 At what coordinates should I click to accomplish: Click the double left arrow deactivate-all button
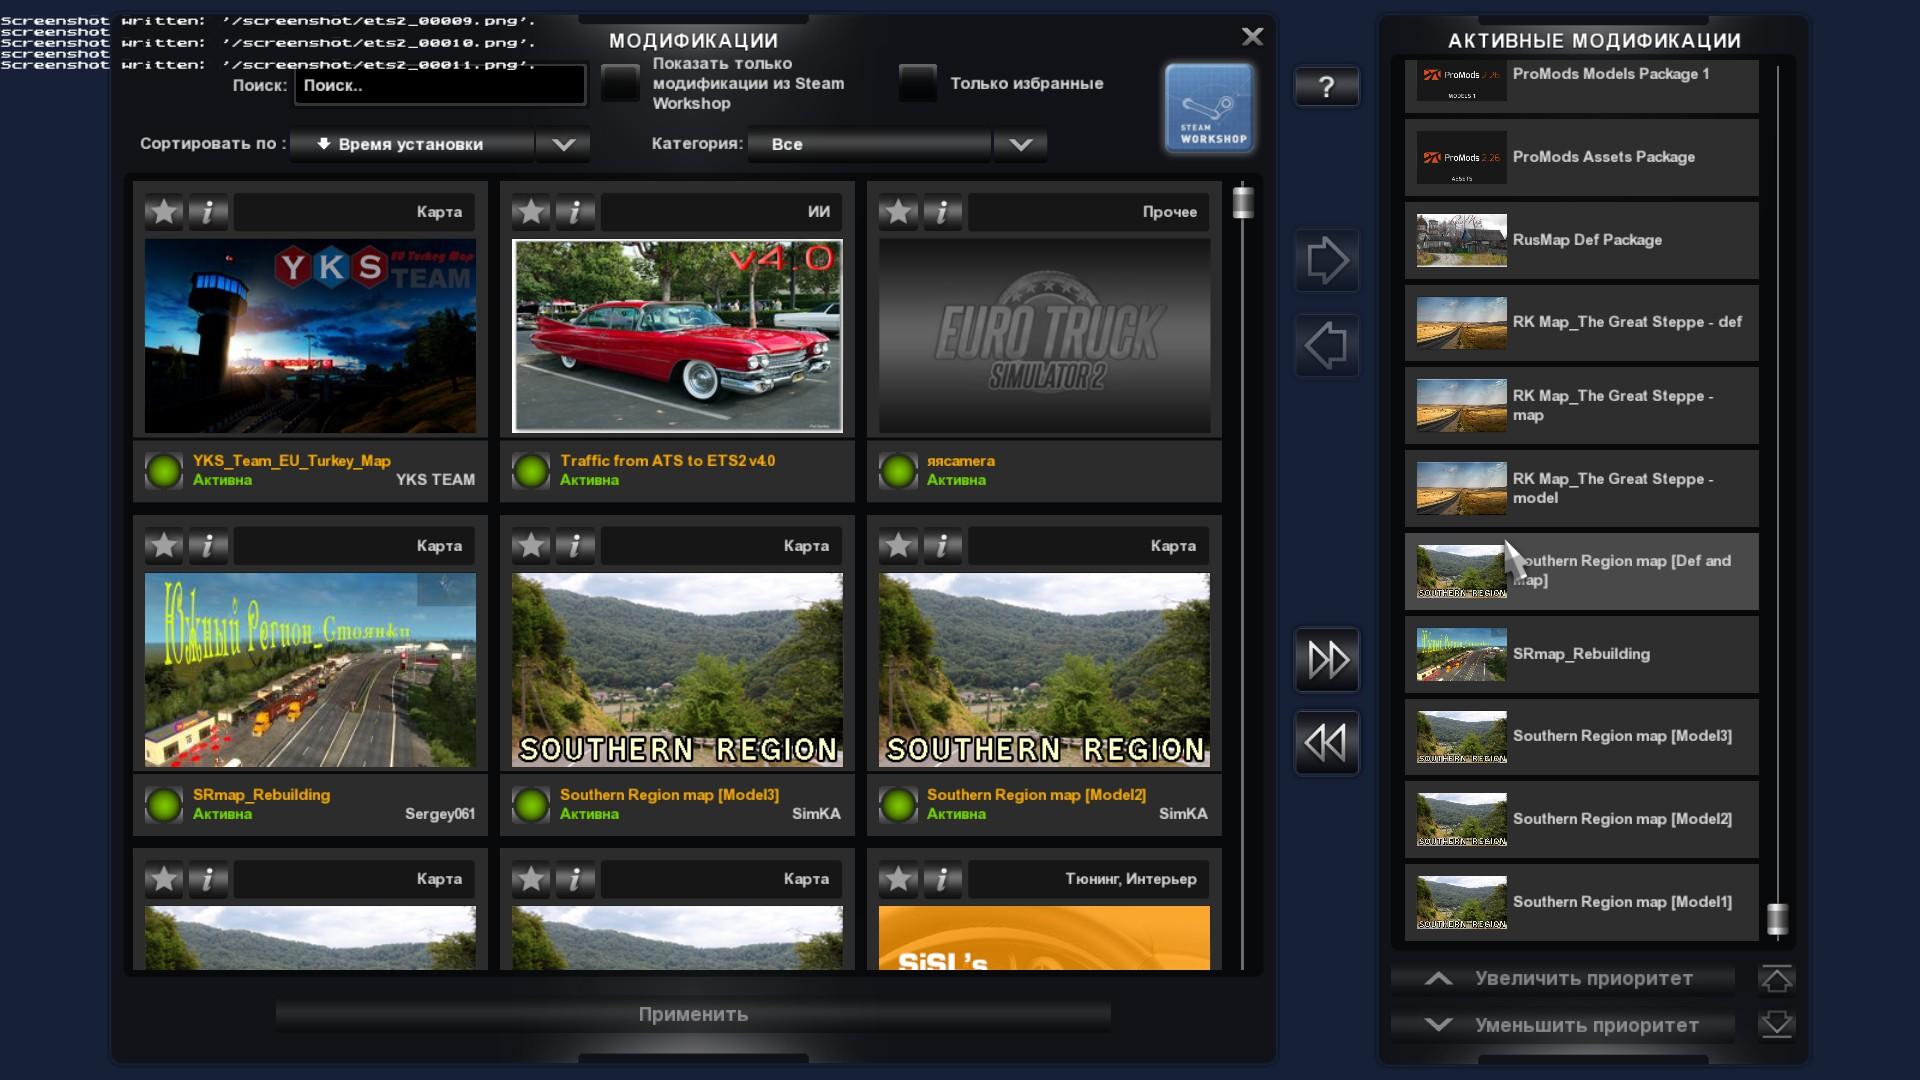tap(1326, 743)
